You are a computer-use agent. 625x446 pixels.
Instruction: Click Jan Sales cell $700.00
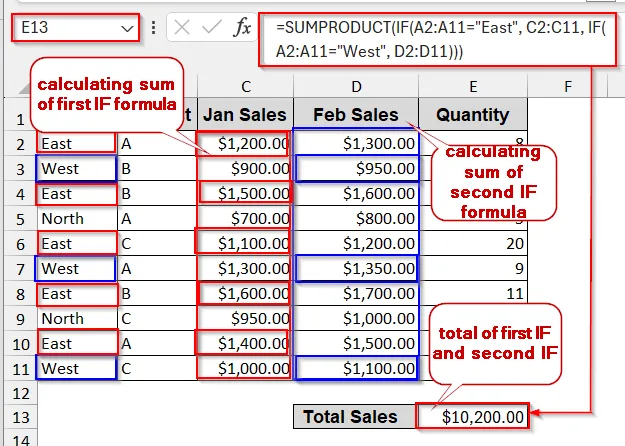coord(245,218)
